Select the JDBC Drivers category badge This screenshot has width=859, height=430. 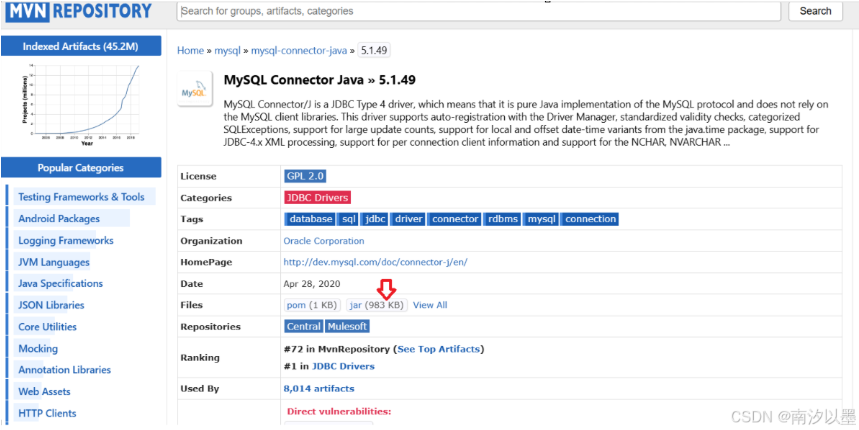tap(317, 198)
